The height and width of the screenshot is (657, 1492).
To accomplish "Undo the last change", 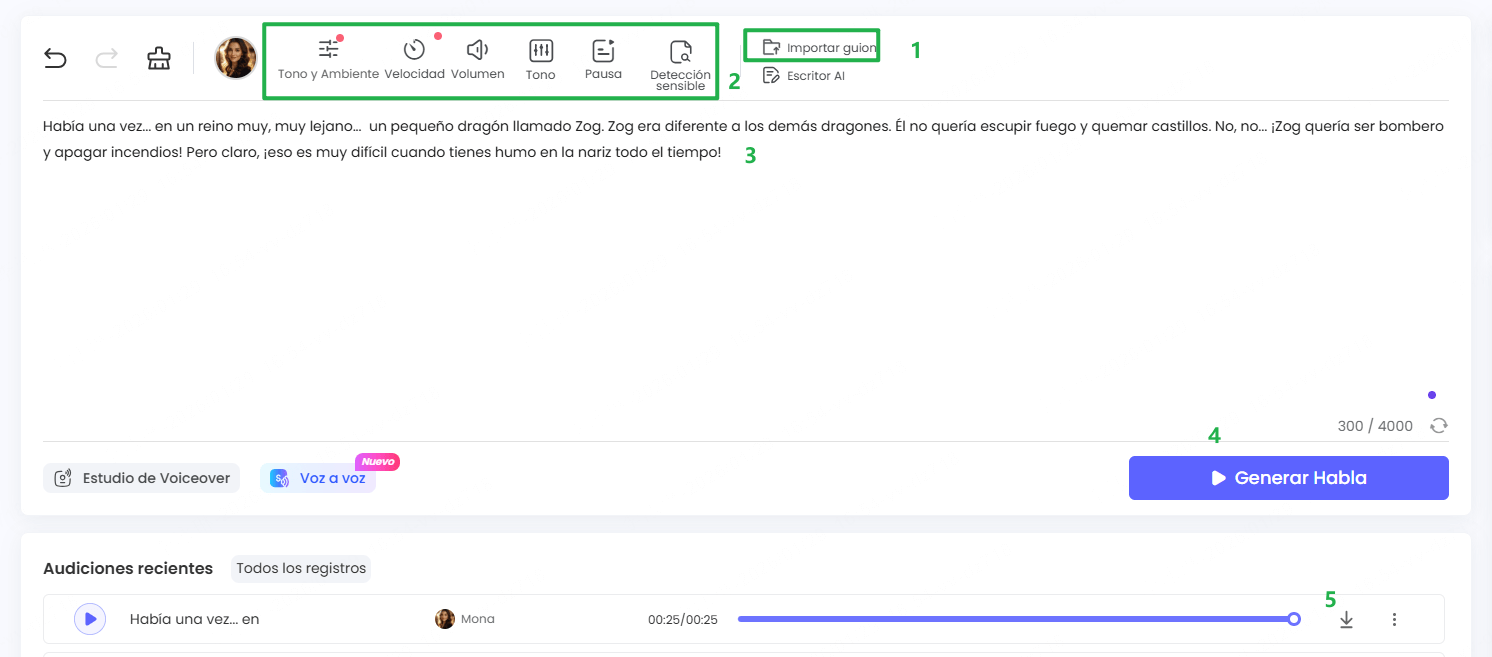I will point(55,58).
